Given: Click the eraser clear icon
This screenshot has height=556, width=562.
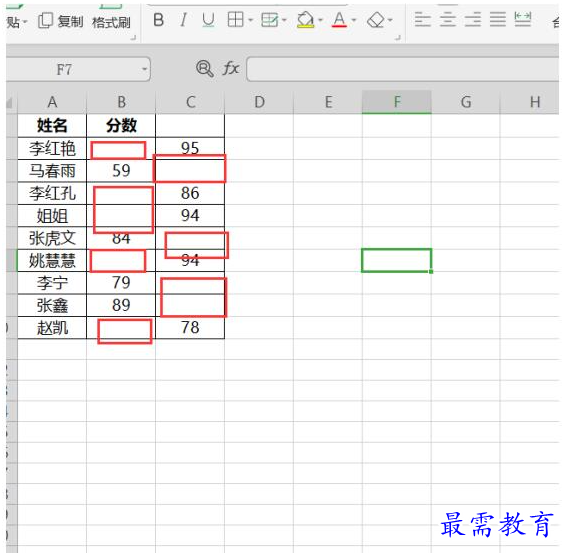Looking at the screenshot, I should pyautogui.click(x=376, y=20).
